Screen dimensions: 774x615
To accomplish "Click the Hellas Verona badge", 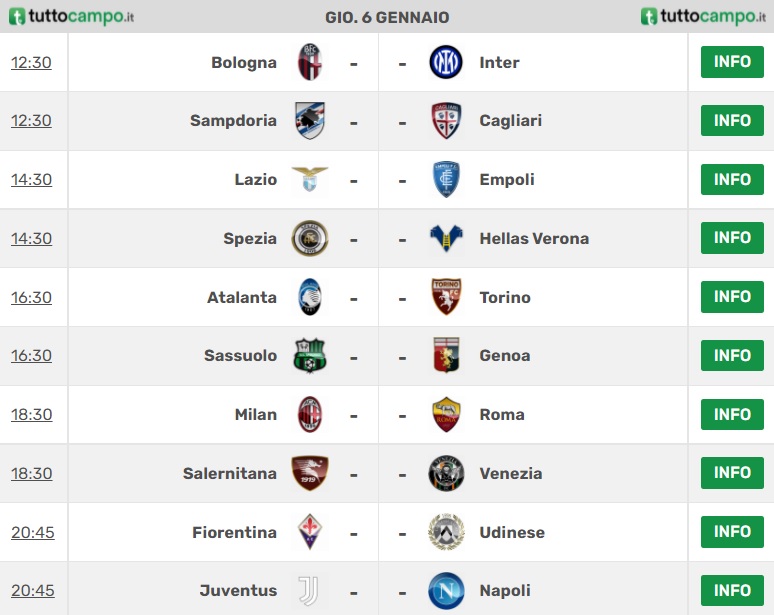I will [x=446, y=238].
